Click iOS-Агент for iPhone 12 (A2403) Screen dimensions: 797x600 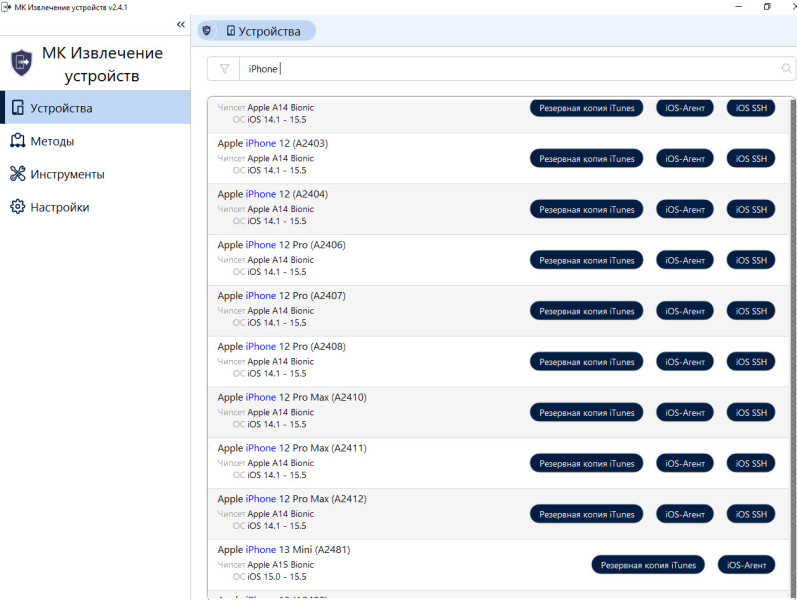point(685,159)
